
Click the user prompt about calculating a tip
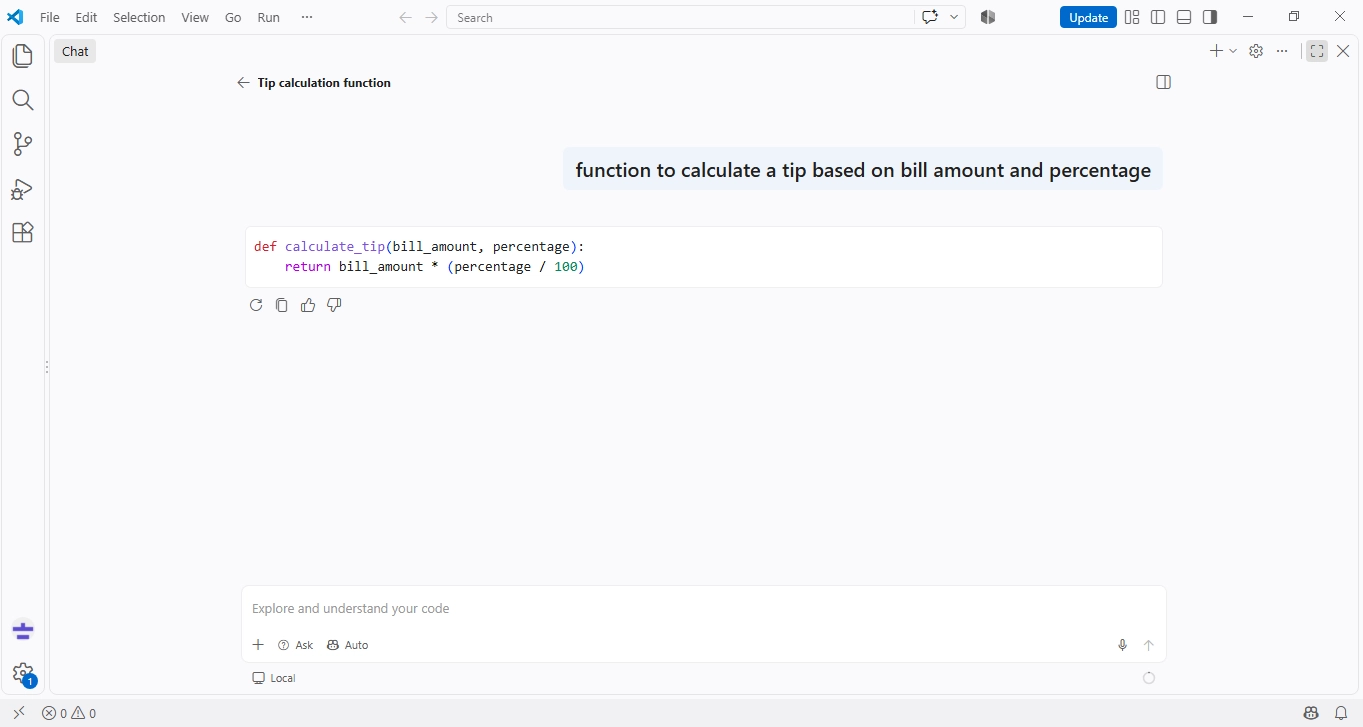coord(863,170)
